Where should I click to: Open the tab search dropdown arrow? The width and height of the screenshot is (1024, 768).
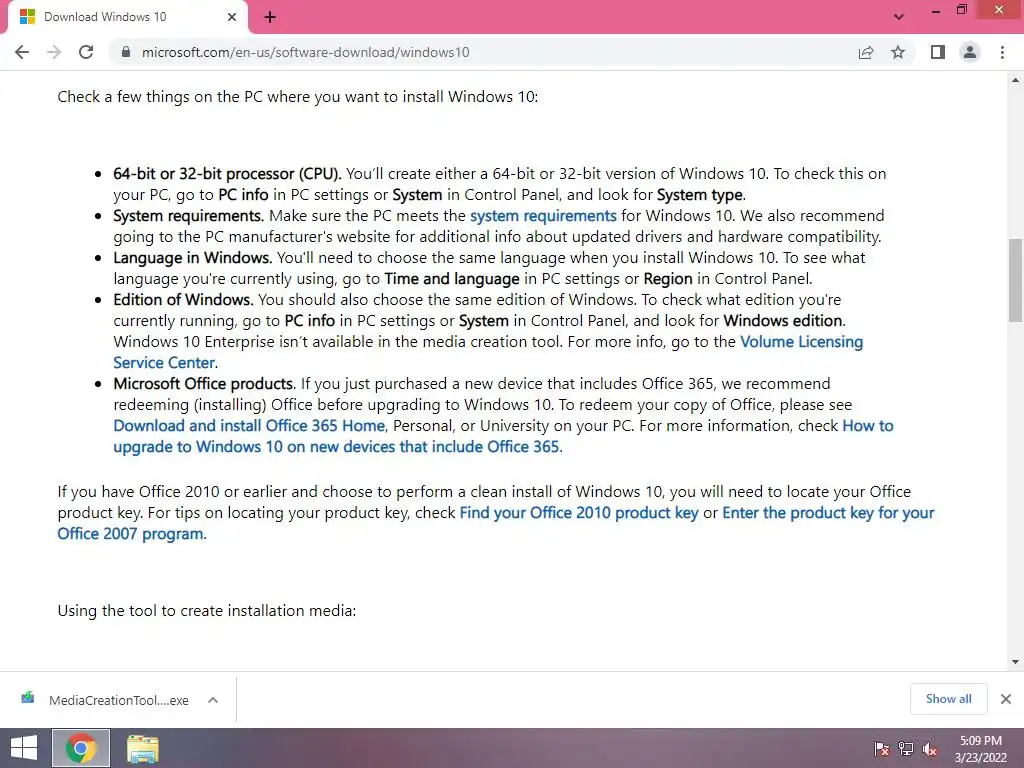899,17
